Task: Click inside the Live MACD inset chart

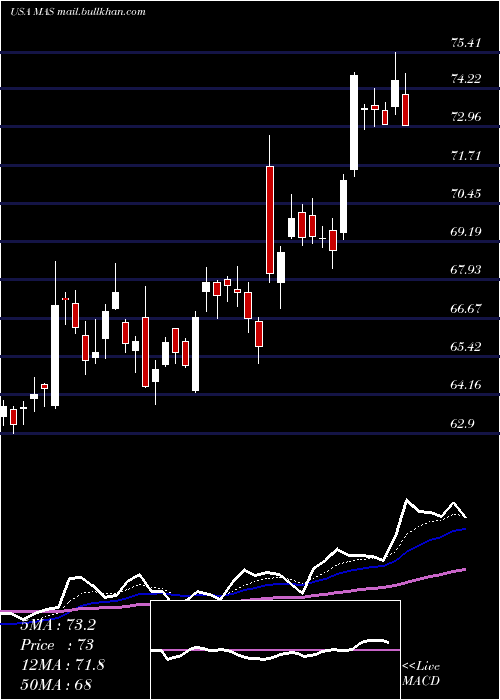Action: point(275,650)
